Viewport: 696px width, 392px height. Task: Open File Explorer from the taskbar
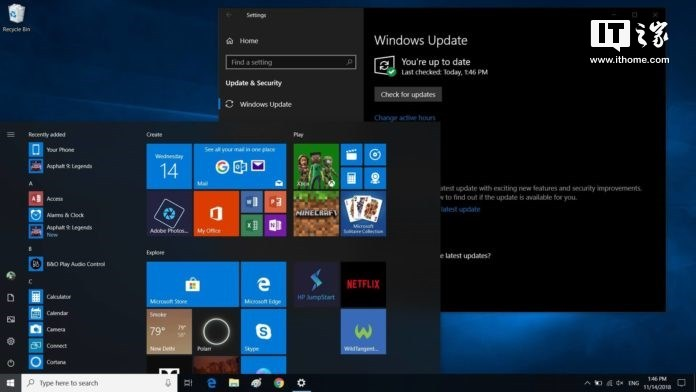click(x=234, y=383)
